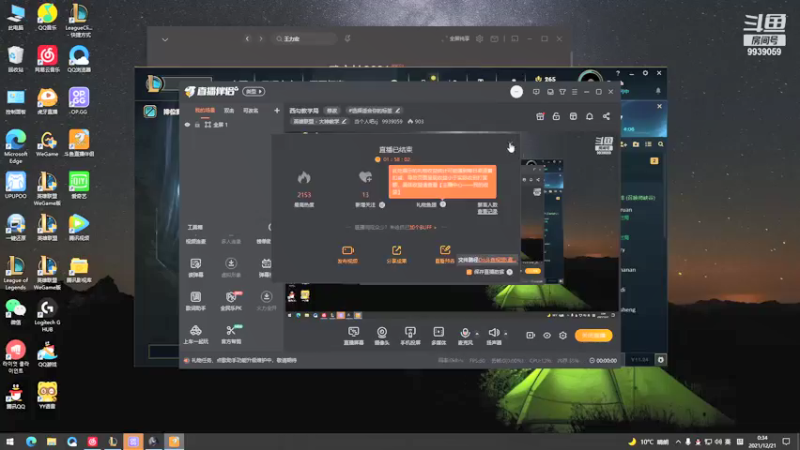Open the scissors clip tool in toolbox
This screenshot has height=450, width=800.
tap(231, 334)
